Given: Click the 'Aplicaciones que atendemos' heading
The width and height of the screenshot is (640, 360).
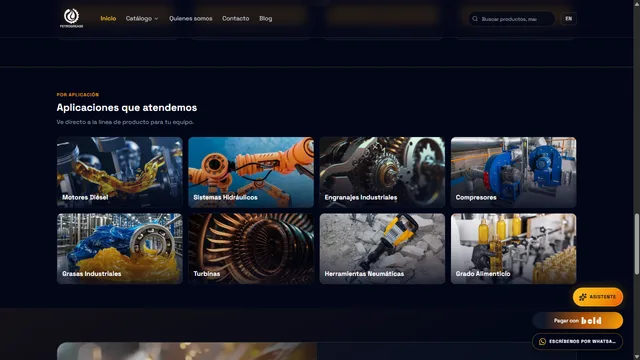Looking at the screenshot, I should pos(127,108).
